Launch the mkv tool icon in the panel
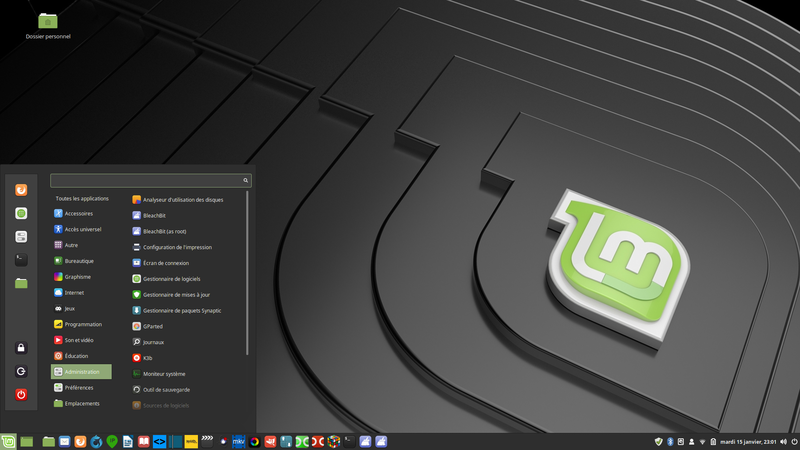This screenshot has height=450, width=800. click(x=238, y=442)
